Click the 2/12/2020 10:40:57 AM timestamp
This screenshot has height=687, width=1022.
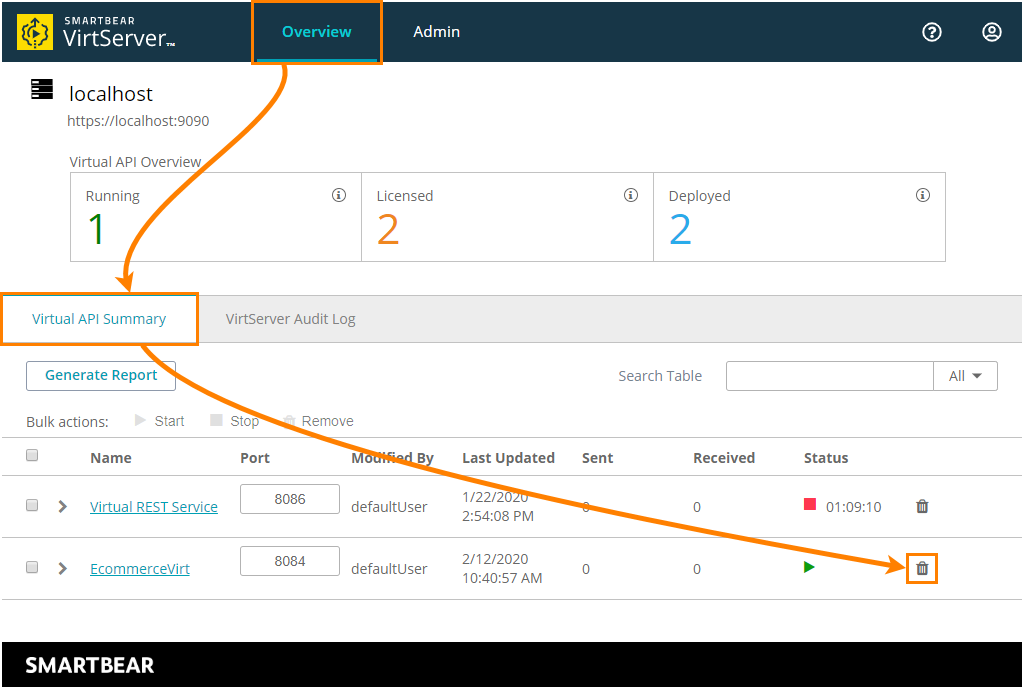tap(502, 568)
